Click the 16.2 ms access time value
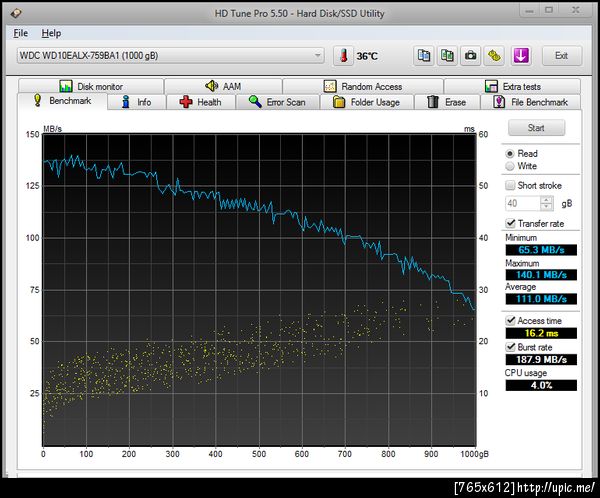Viewport: 600px width, 498px height. 541,333
